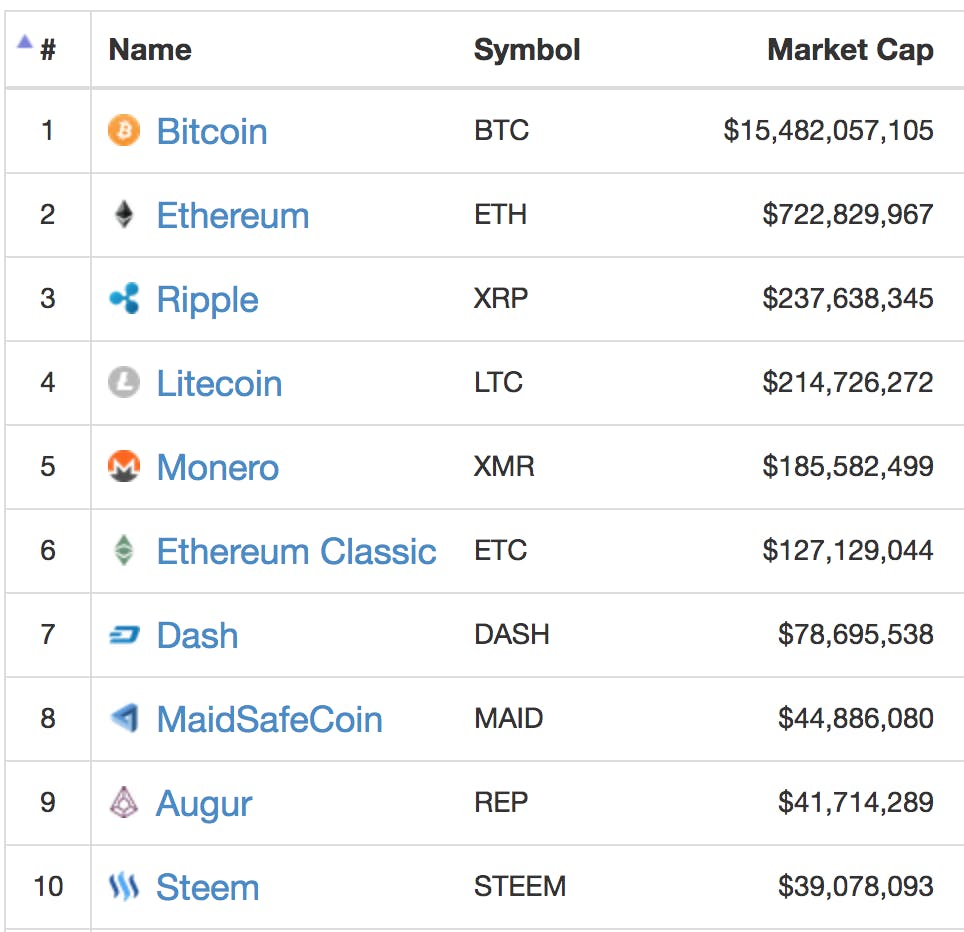The height and width of the screenshot is (932, 964).
Task: Open the Bitcoin link
Action: 212,131
